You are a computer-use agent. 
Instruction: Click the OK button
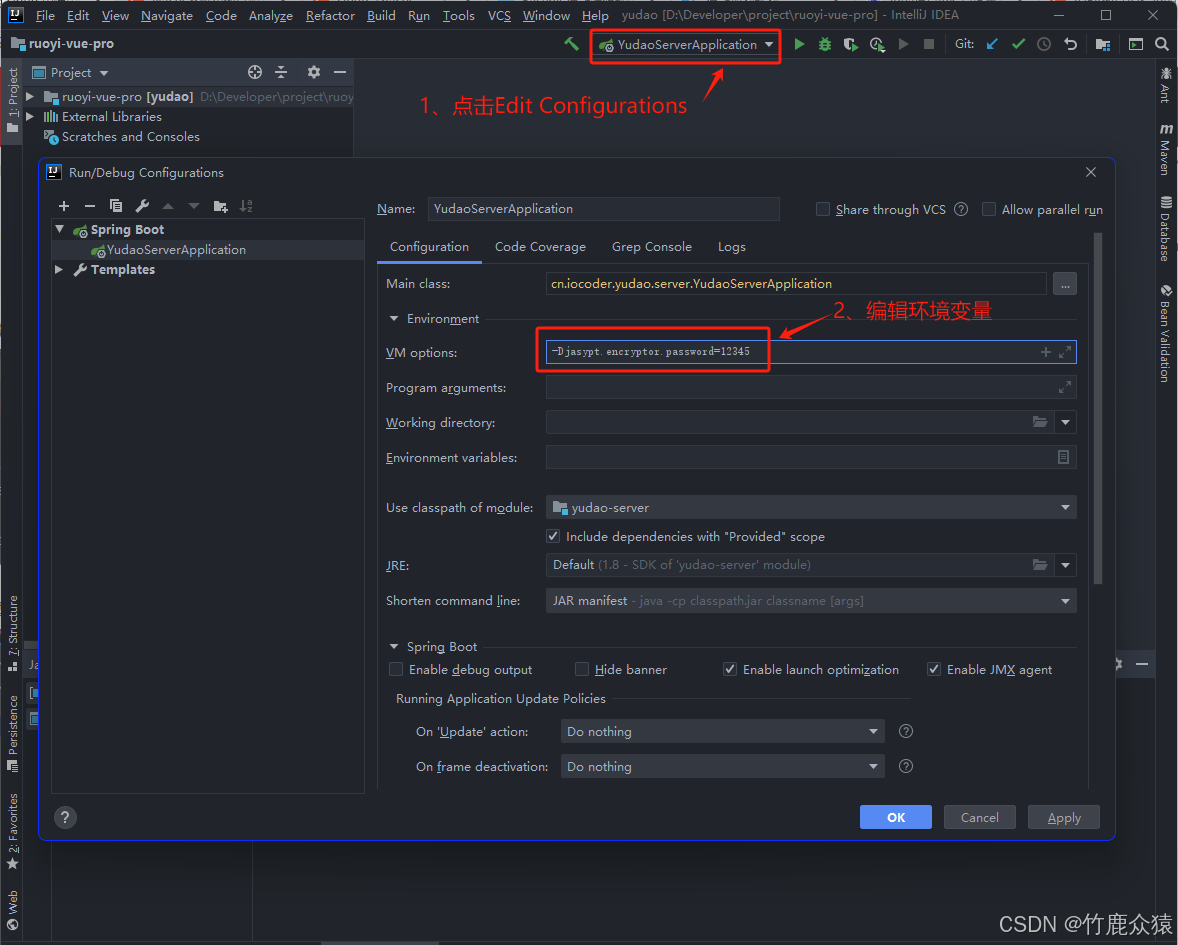click(x=896, y=817)
